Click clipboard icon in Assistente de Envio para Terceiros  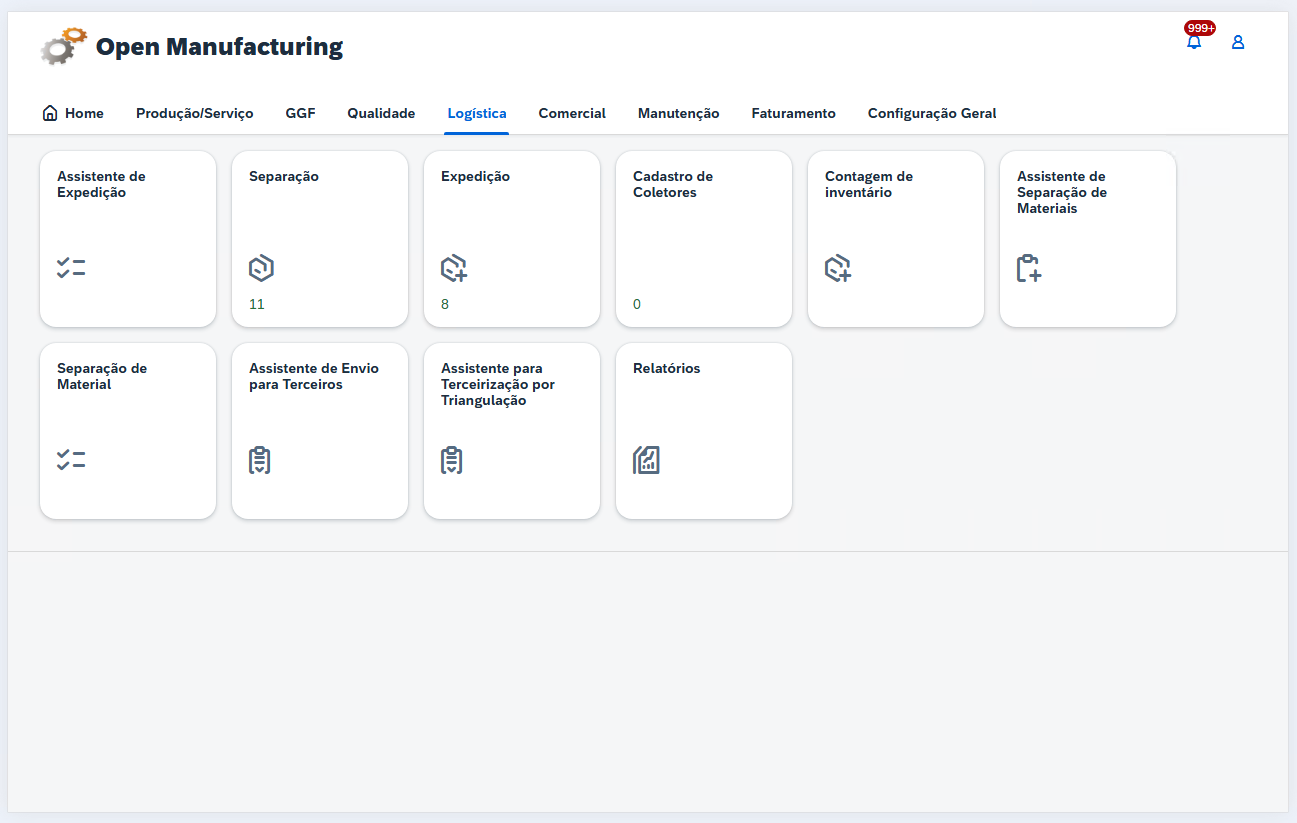[260, 460]
